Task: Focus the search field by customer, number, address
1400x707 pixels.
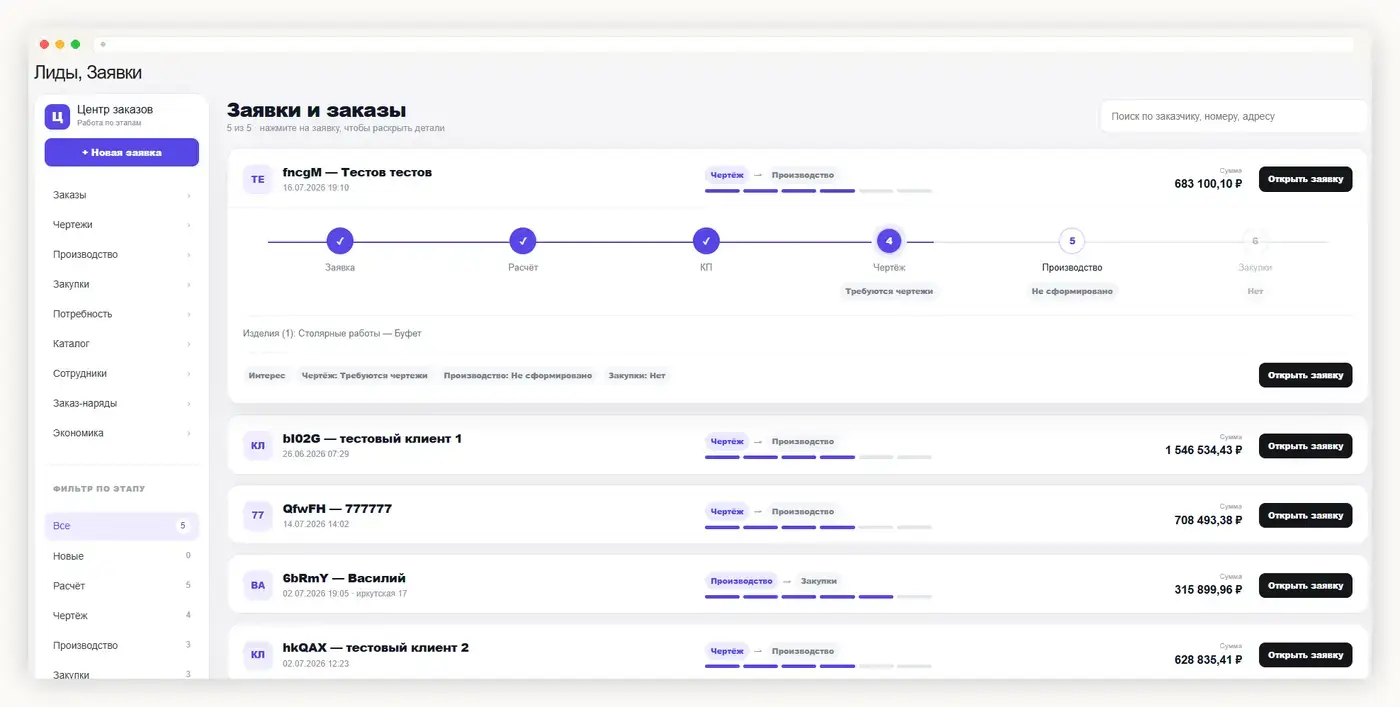Action: pyautogui.click(x=1234, y=116)
